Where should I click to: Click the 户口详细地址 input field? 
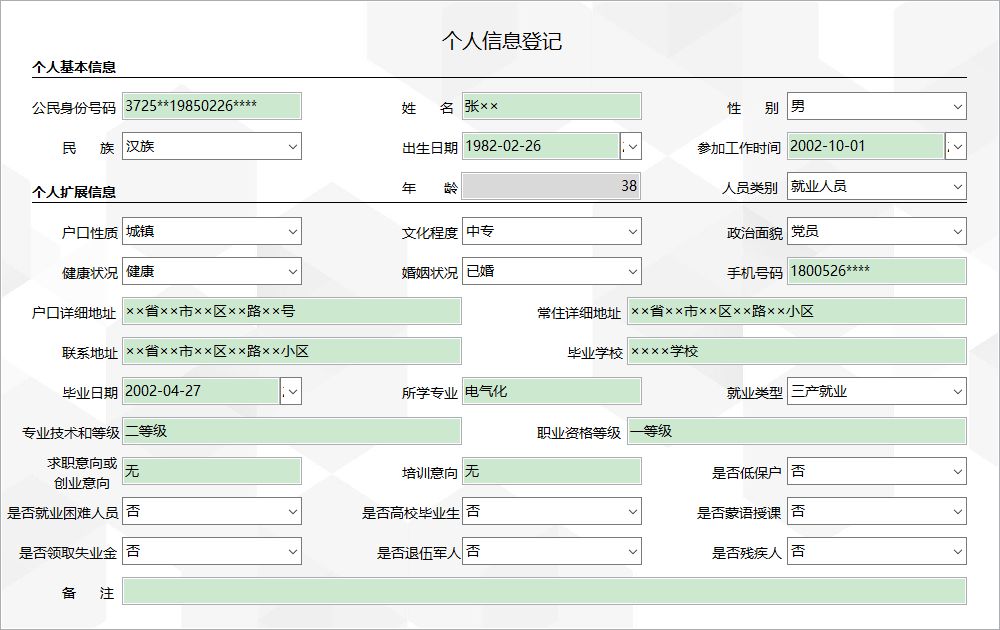click(x=291, y=311)
